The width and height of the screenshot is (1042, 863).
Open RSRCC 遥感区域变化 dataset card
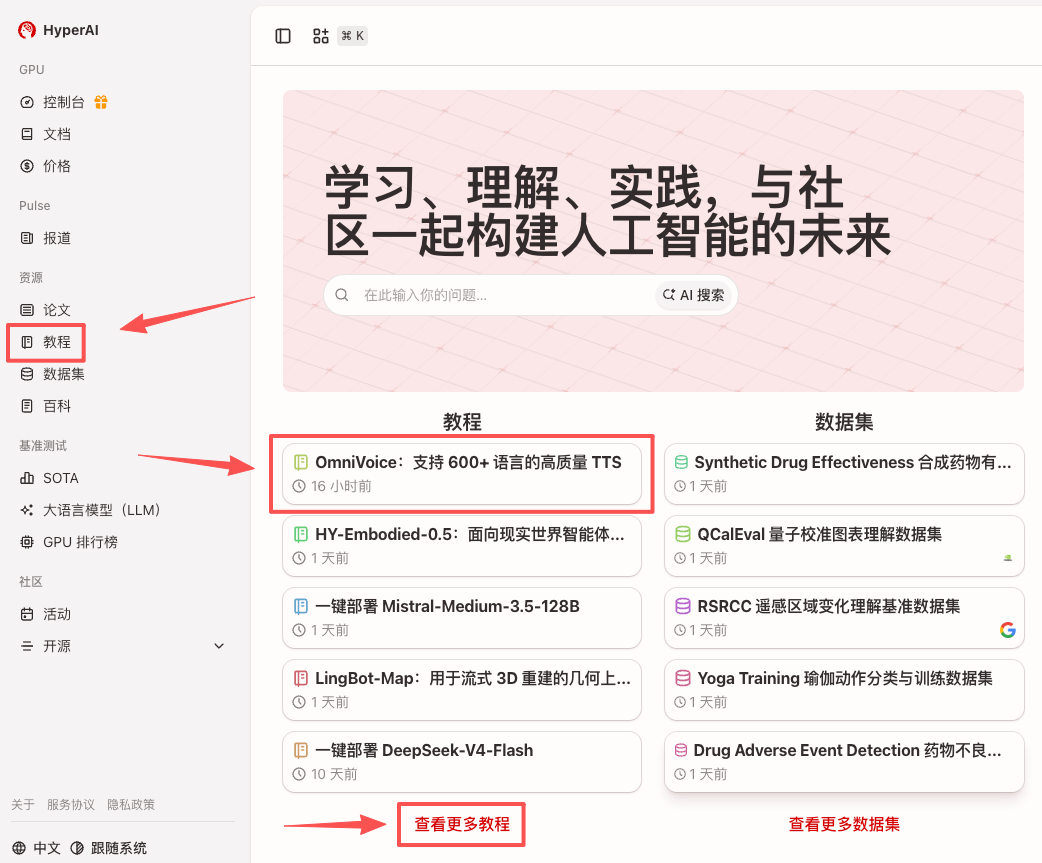pyautogui.click(x=844, y=618)
